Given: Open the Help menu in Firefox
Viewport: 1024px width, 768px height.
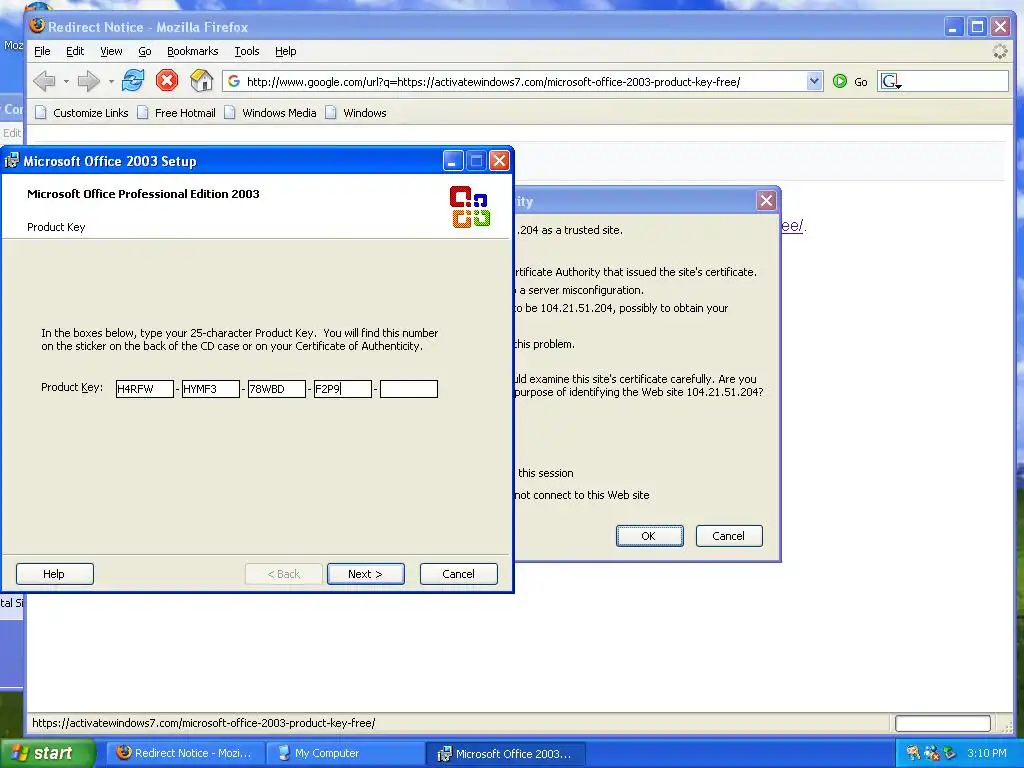Looking at the screenshot, I should (x=285, y=51).
